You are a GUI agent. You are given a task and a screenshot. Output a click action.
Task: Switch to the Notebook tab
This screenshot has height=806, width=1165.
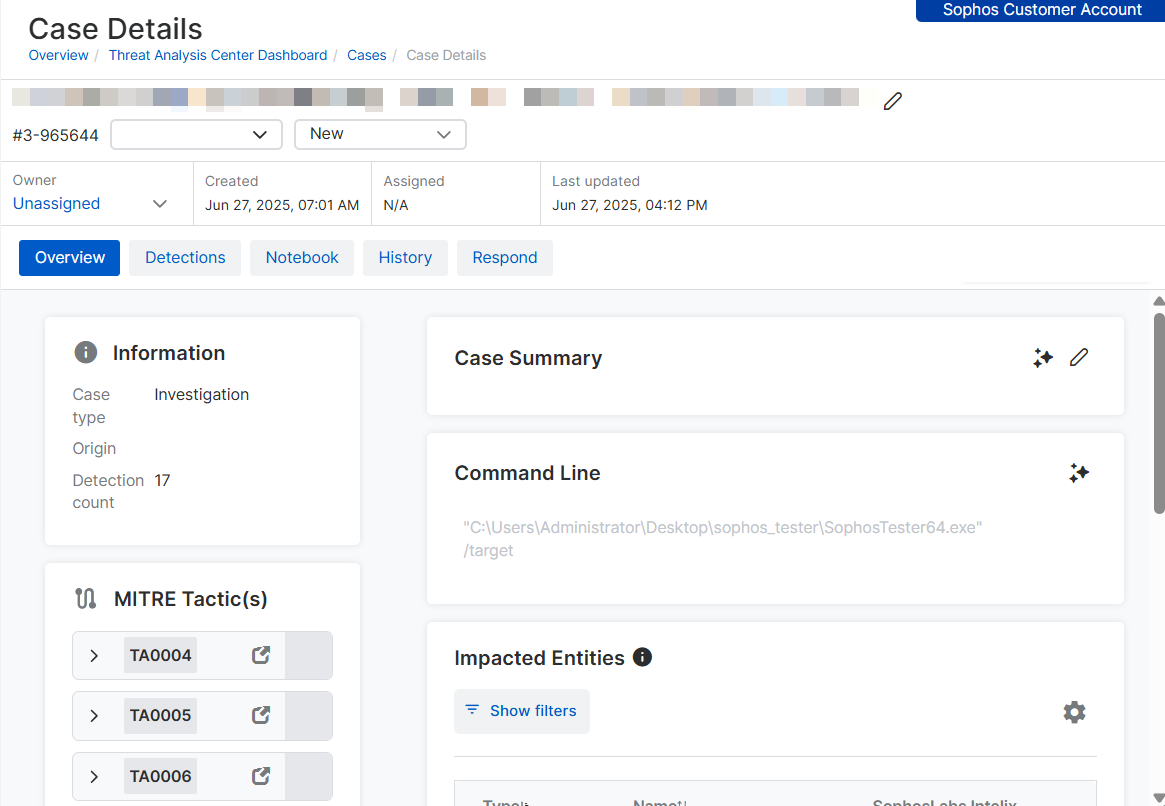pos(302,258)
